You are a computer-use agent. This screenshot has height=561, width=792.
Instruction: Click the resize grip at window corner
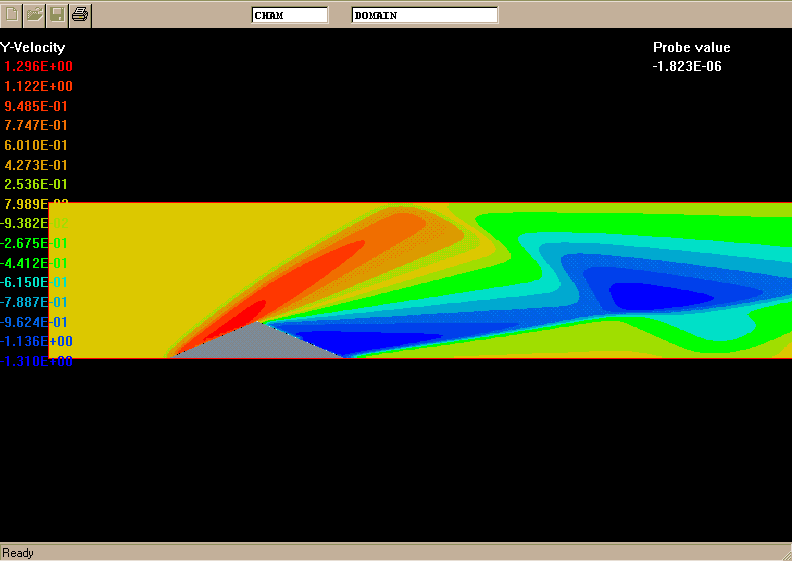click(783, 553)
